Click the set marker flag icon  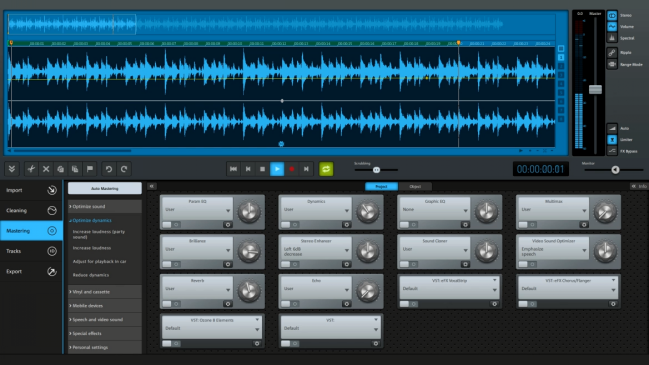[90, 169]
